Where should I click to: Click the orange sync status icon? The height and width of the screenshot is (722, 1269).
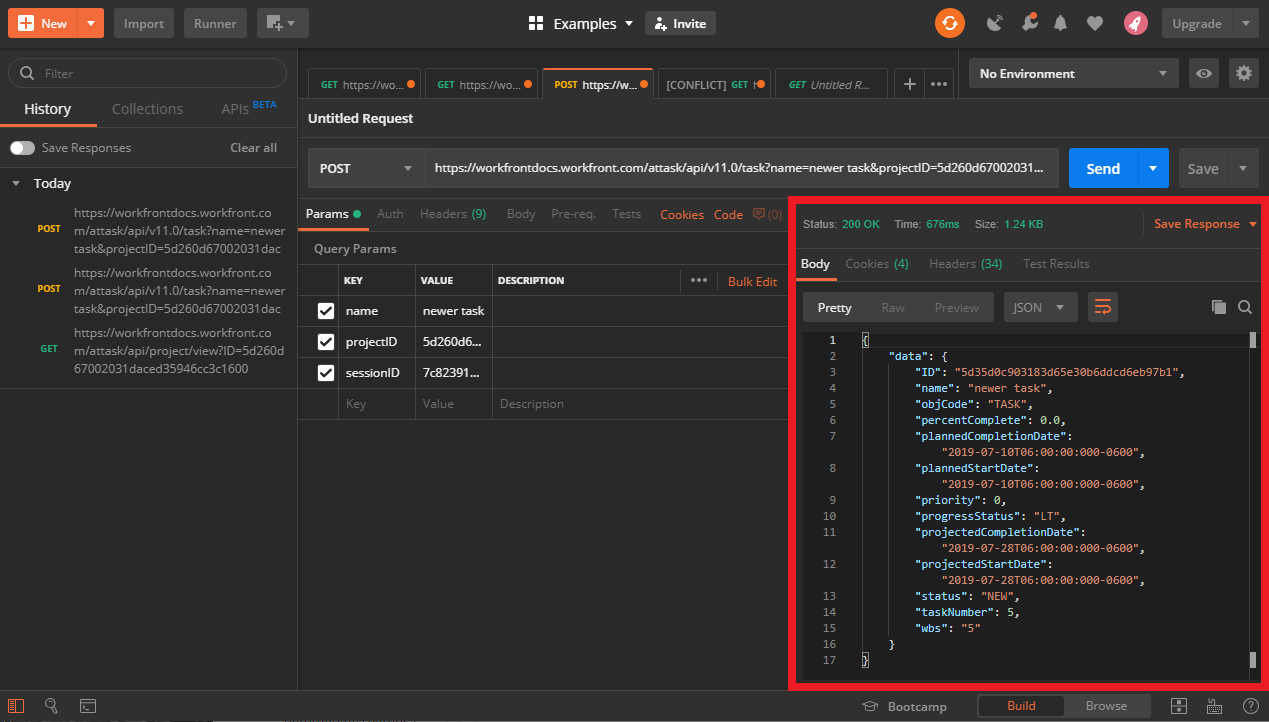tap(950, 23)
